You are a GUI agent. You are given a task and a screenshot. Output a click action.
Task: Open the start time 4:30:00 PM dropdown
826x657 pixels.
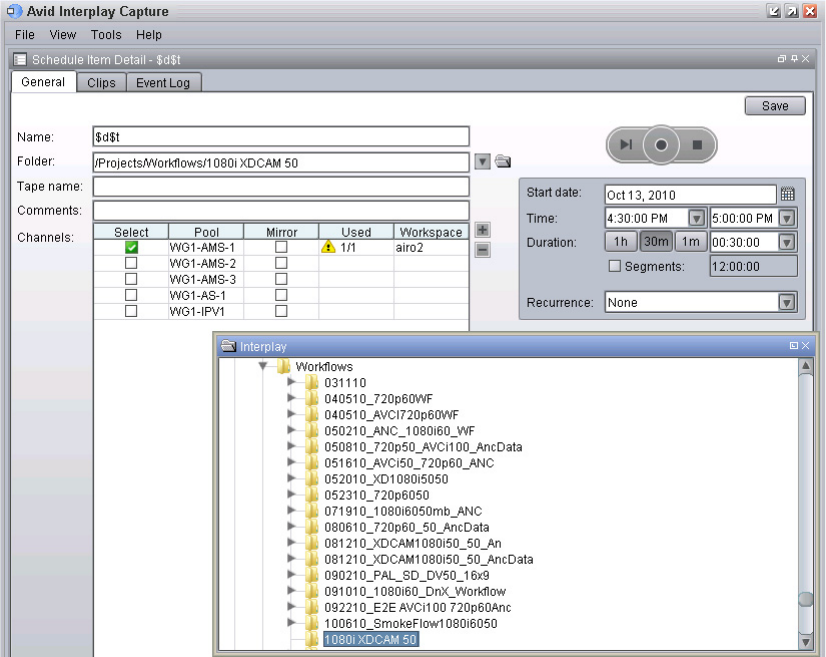[x=696, y=218]
